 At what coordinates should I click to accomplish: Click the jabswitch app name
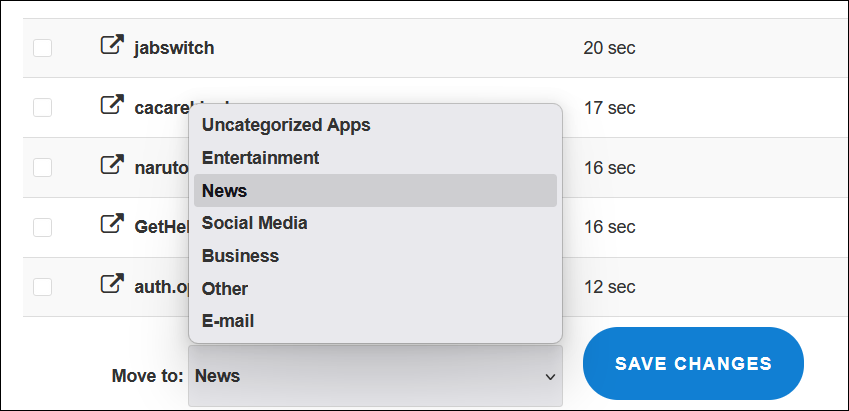tap(174, 48)
